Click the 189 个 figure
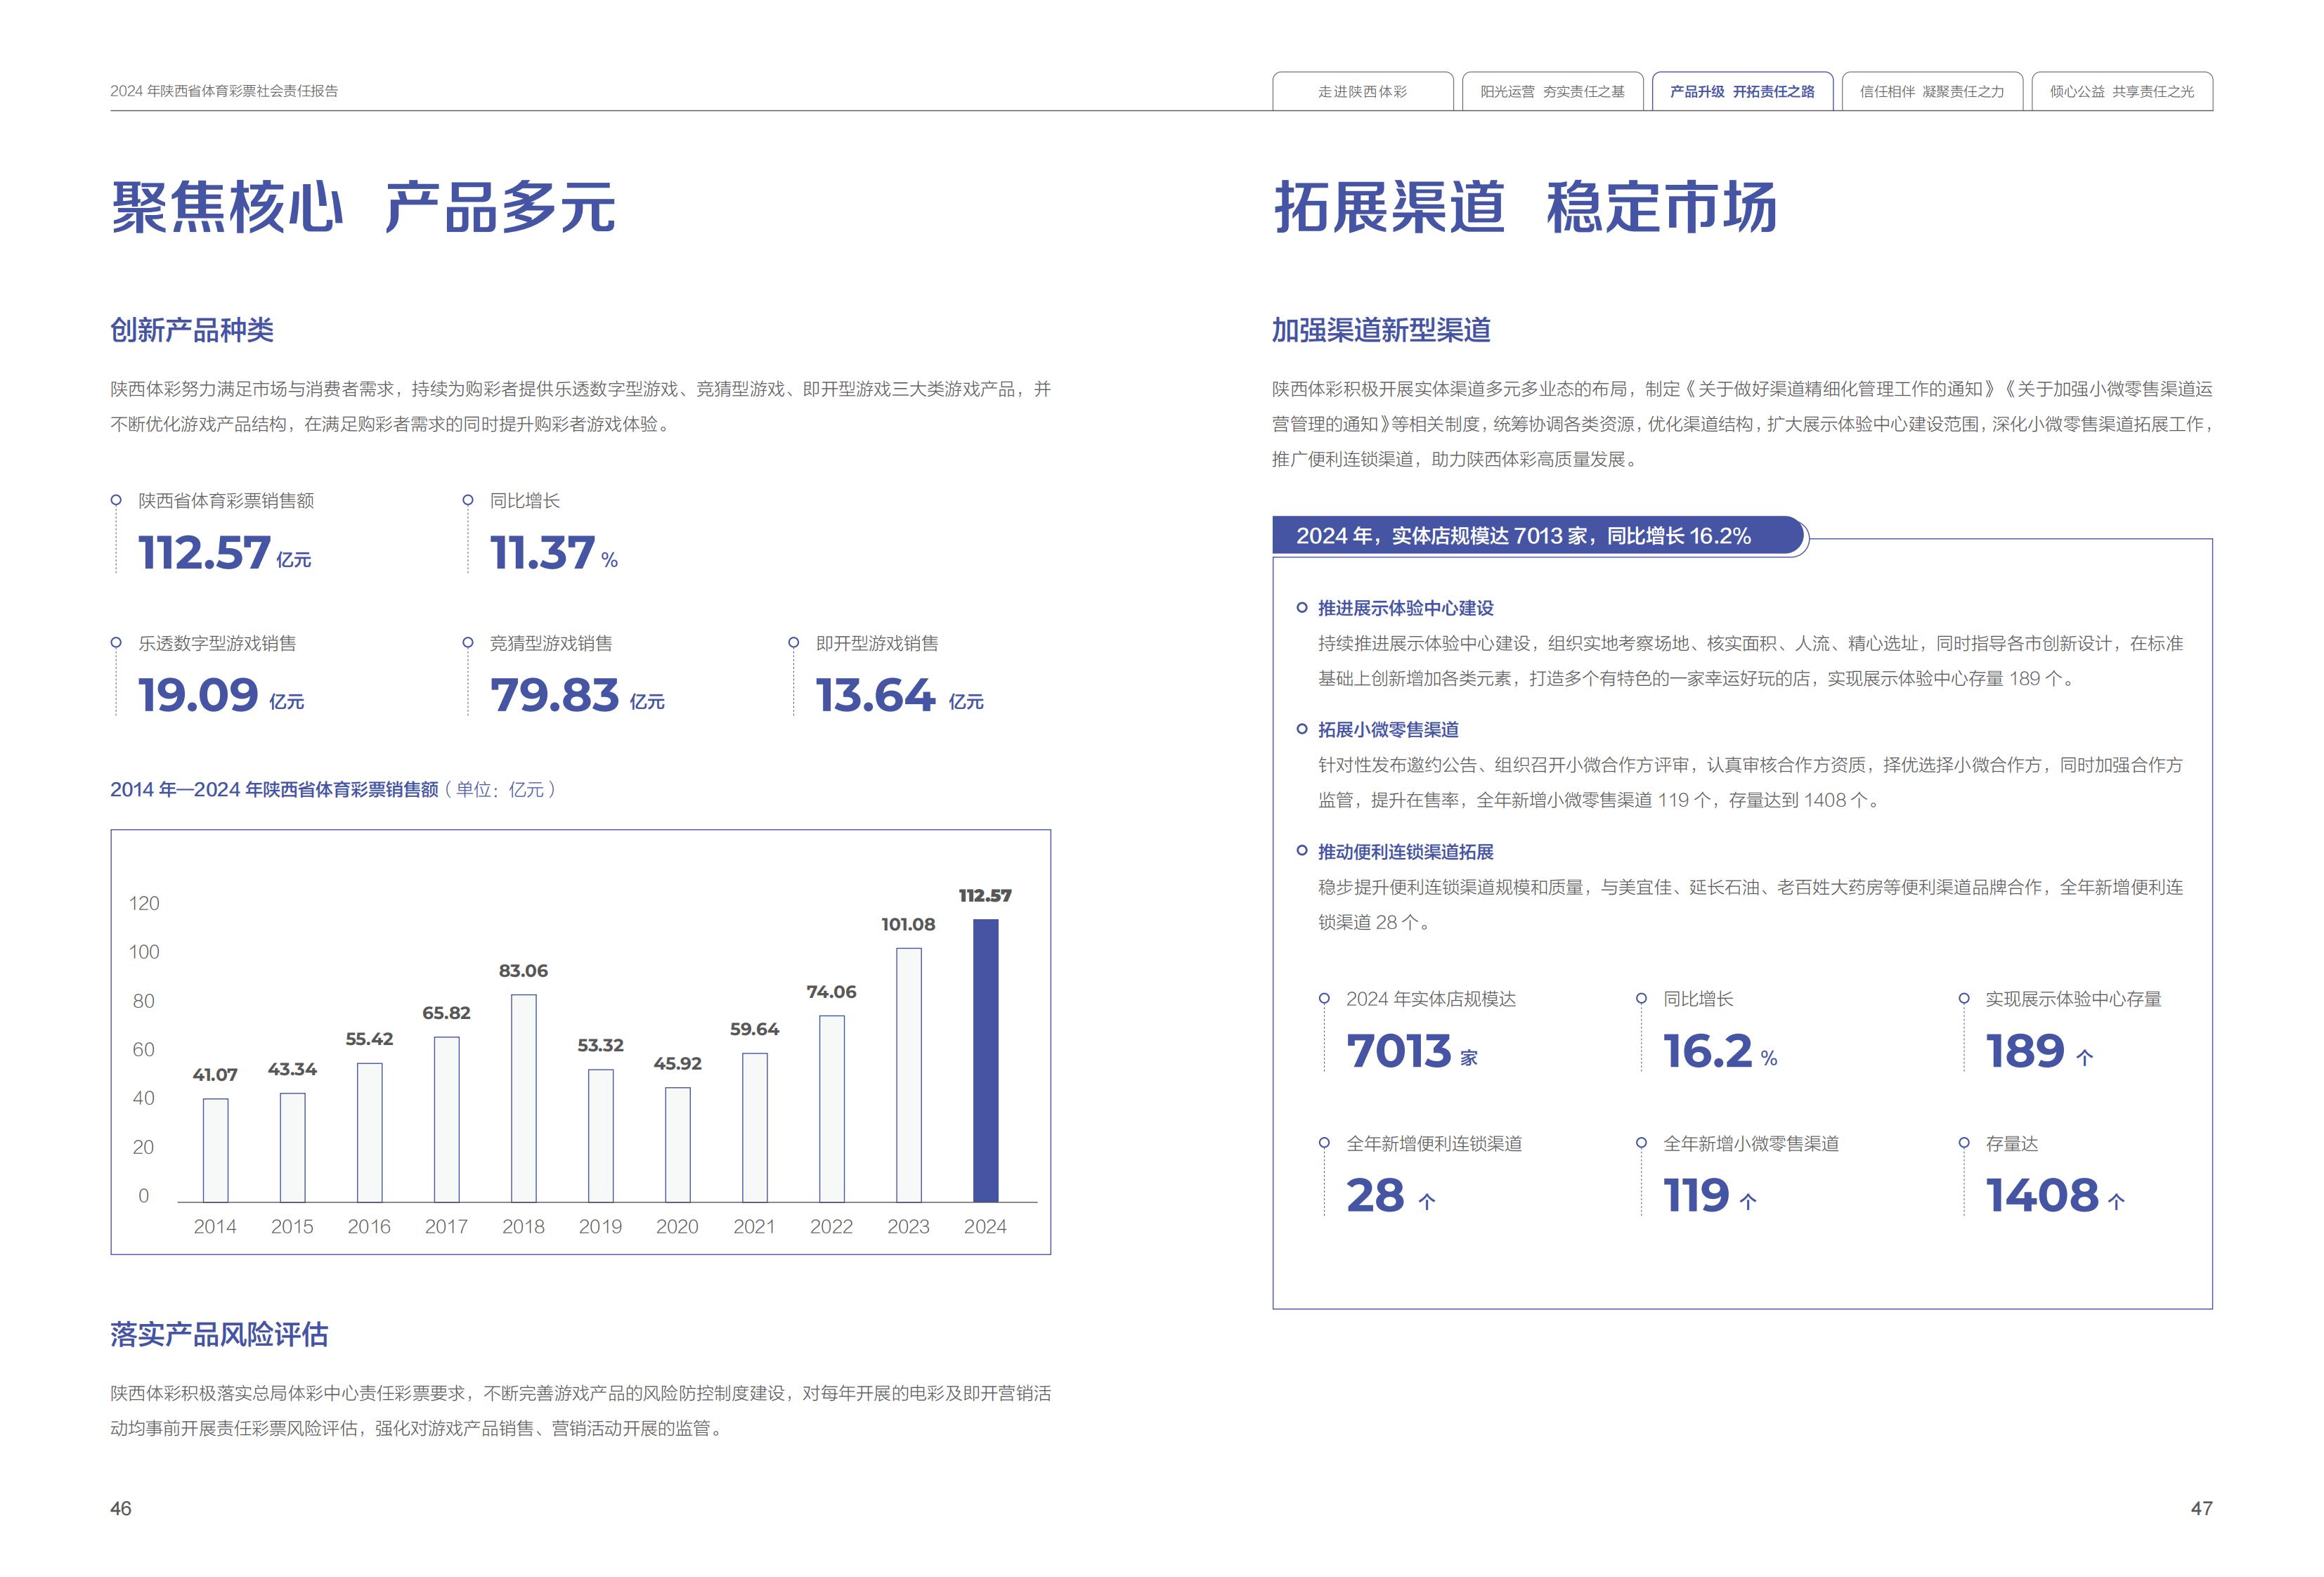The image size is (2324, 1577). tap(2039, 1051)
